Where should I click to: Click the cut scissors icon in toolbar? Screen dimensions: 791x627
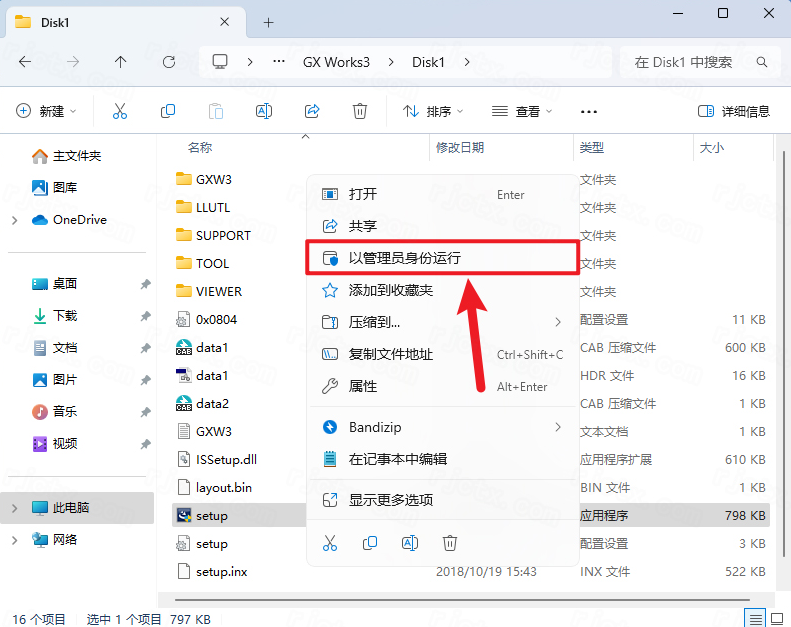[x=120, y=111]
